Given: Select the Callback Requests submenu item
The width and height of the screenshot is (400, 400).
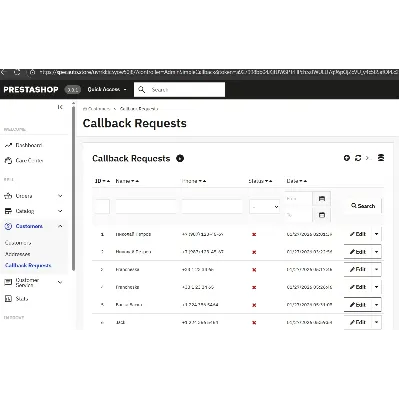Looking at the screenshot, I should [x=28, y=265].
